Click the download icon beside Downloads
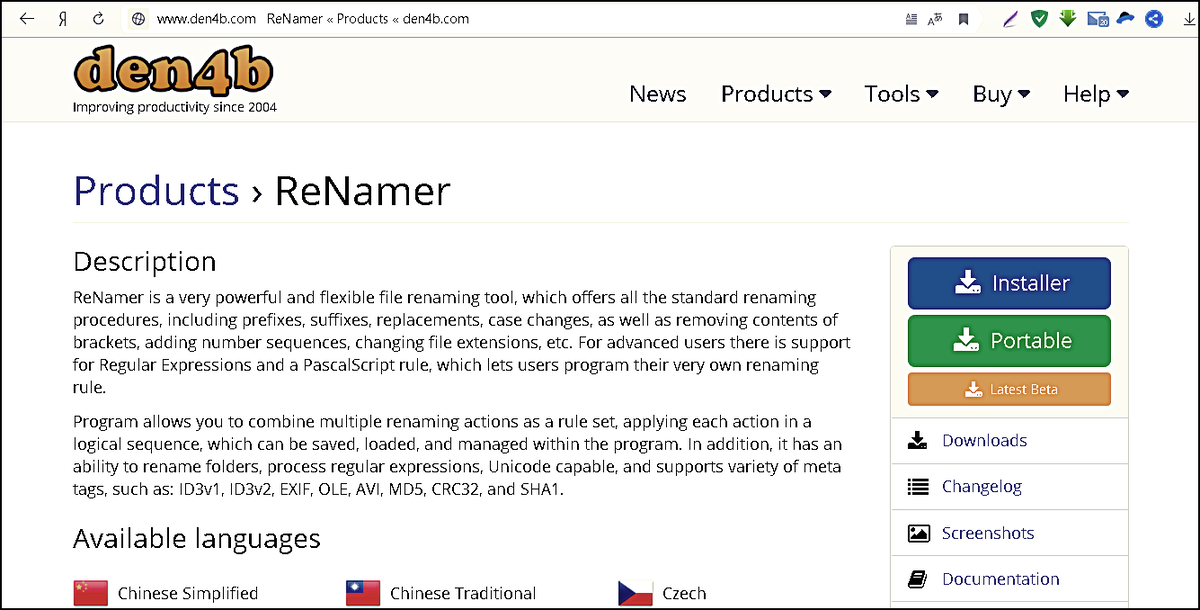This screenshot has width=1200, height=610. (918, 440)
